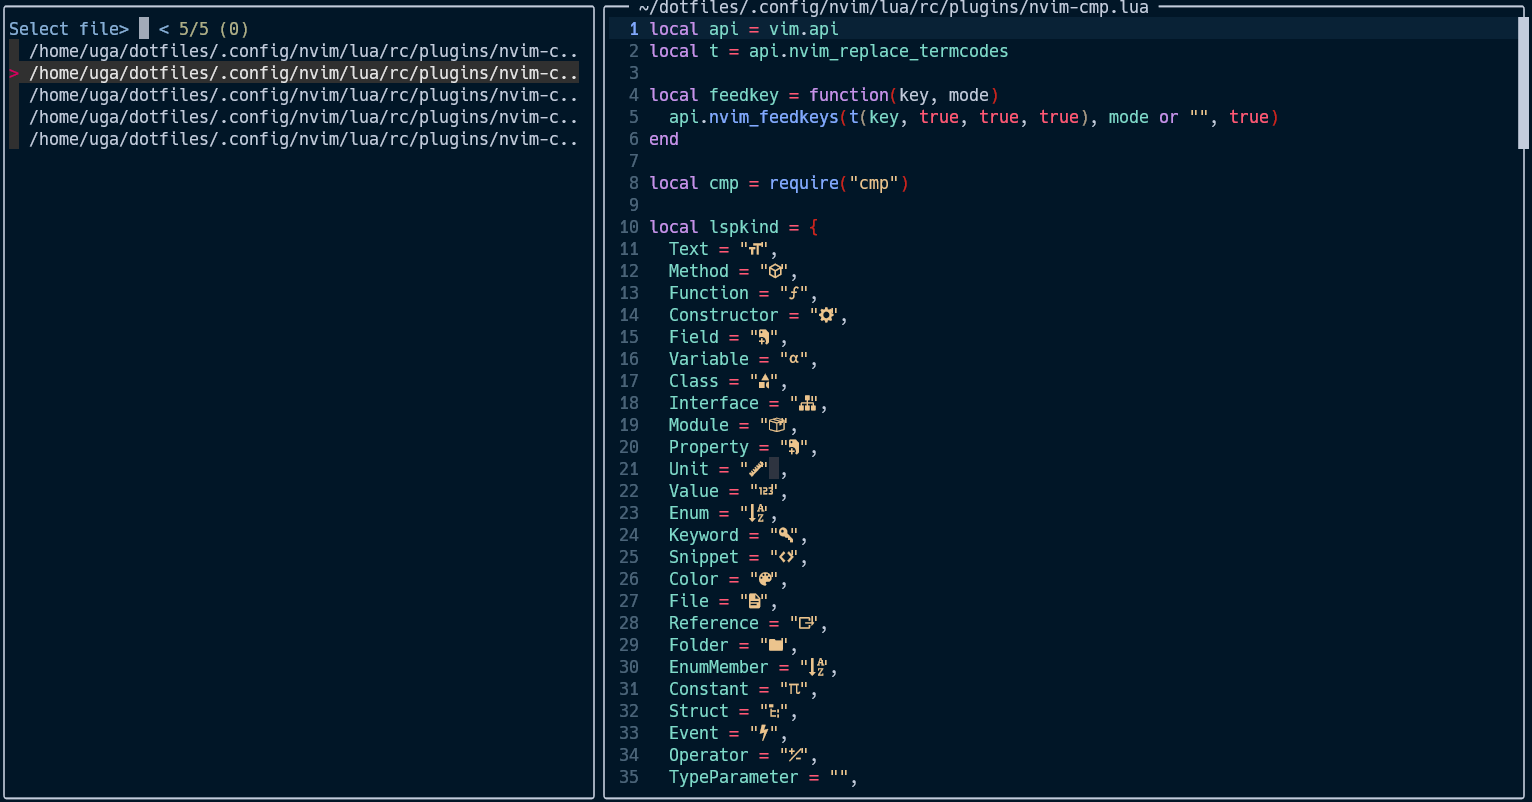This screenshot has height=802, width=1532.
Task: Click the Color palette icon on line 26
Action: point(767,578)
